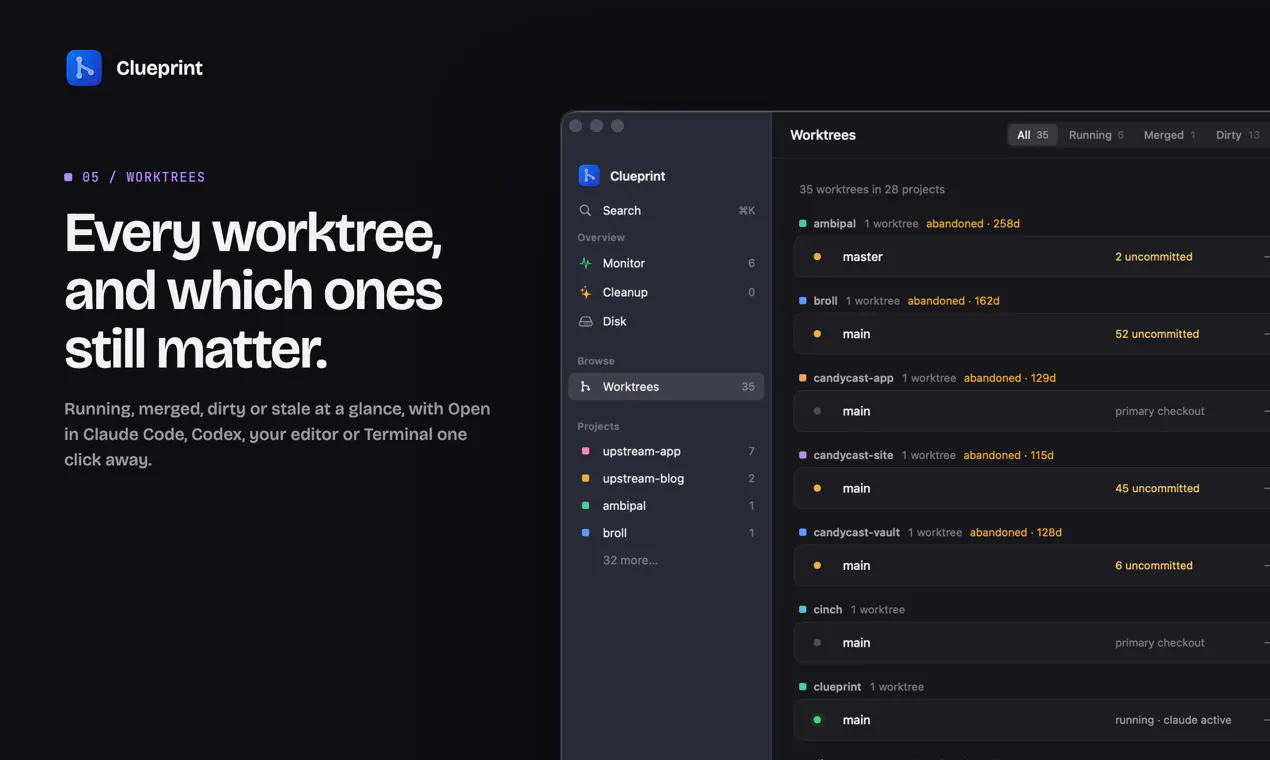Click 'running · claude active' status text
The image size is (1270, 760).
[1173, 720]
